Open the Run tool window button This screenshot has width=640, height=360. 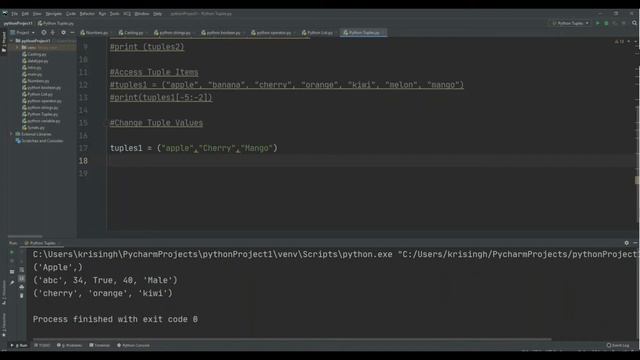coord(19,345)
